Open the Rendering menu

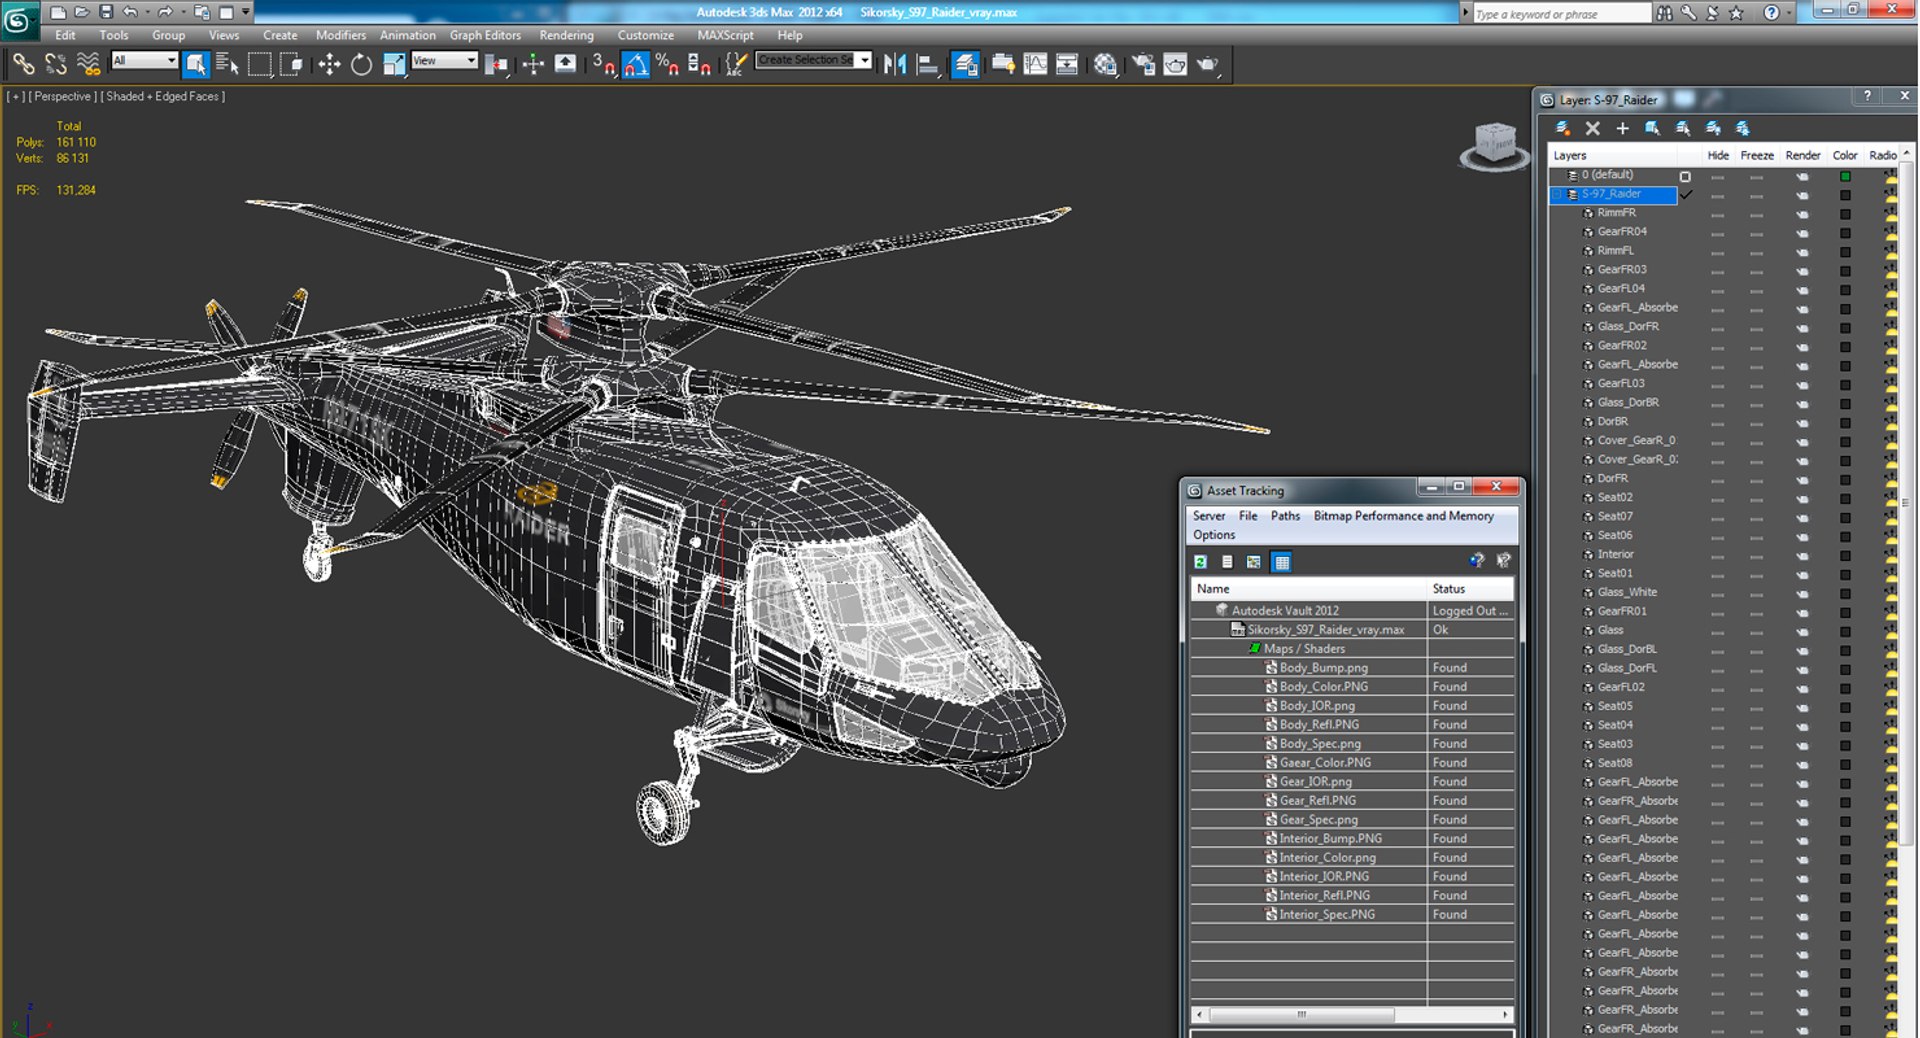coord(567,35)
